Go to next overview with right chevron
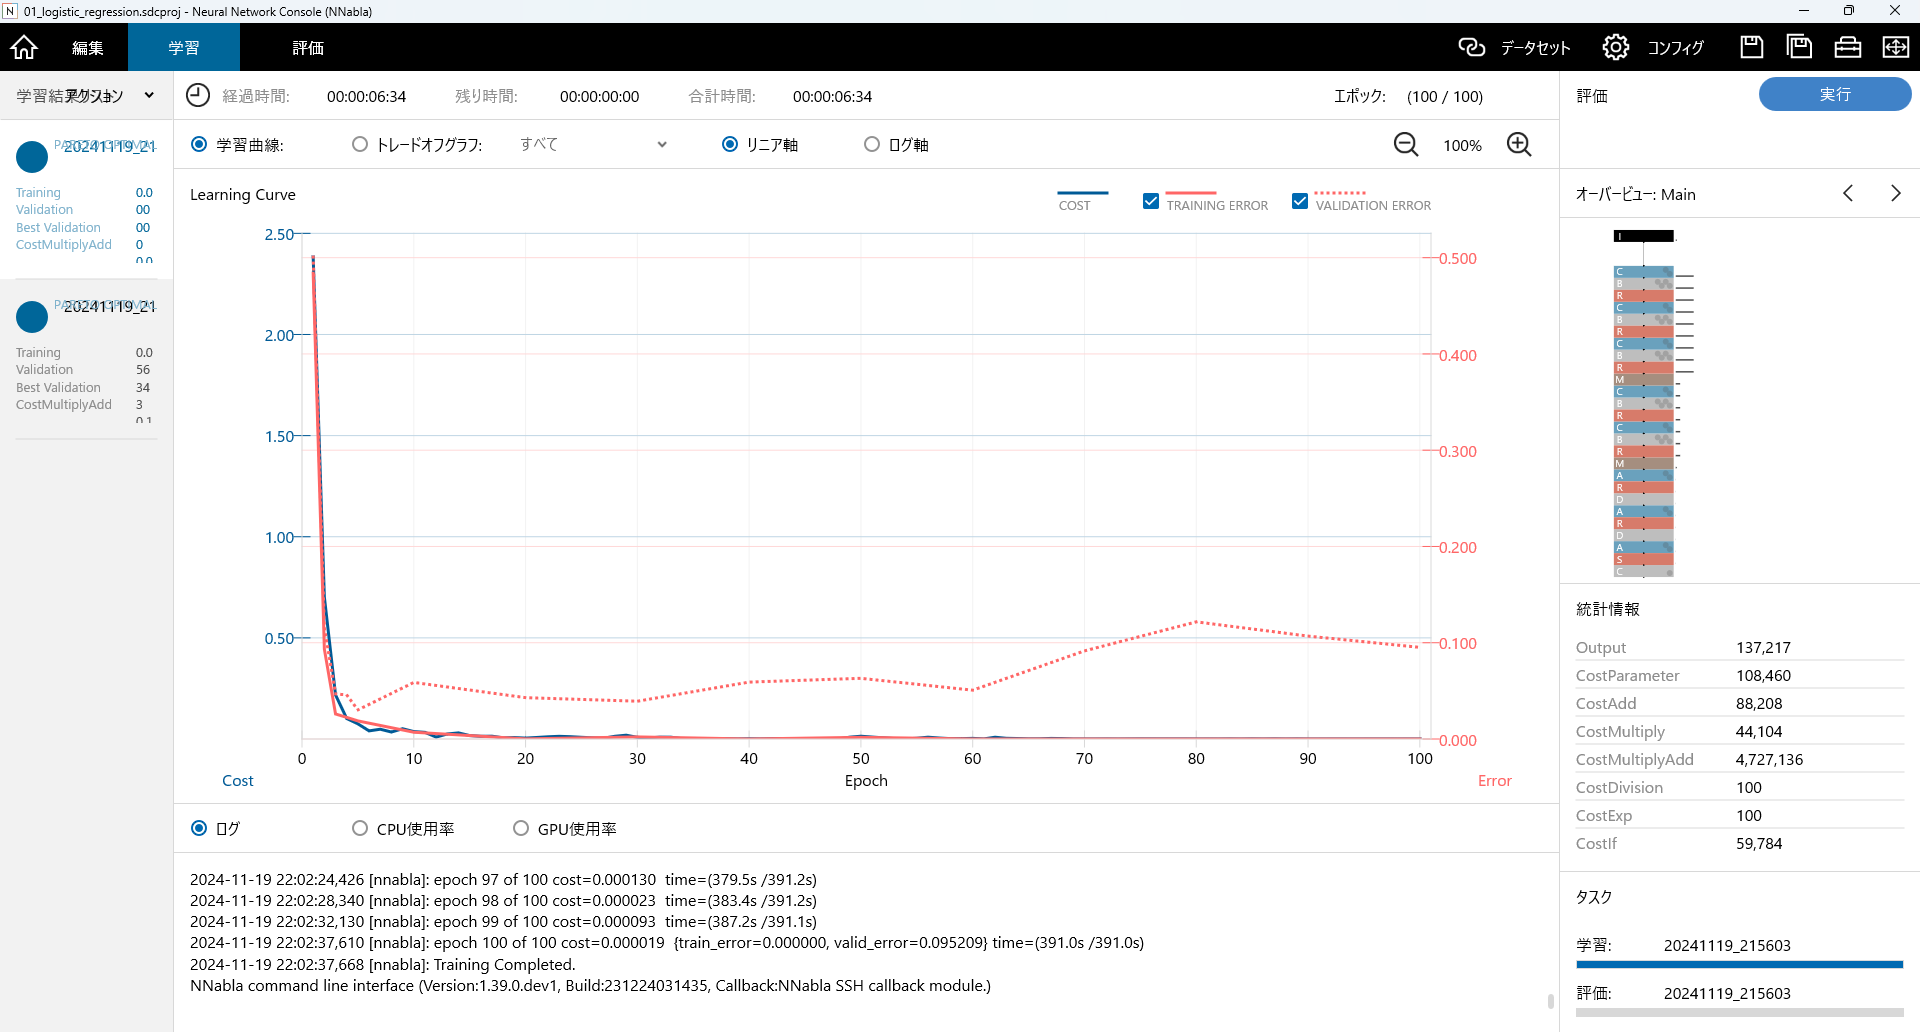This screenshot has height=1032, width=1920. point(1895,194)
